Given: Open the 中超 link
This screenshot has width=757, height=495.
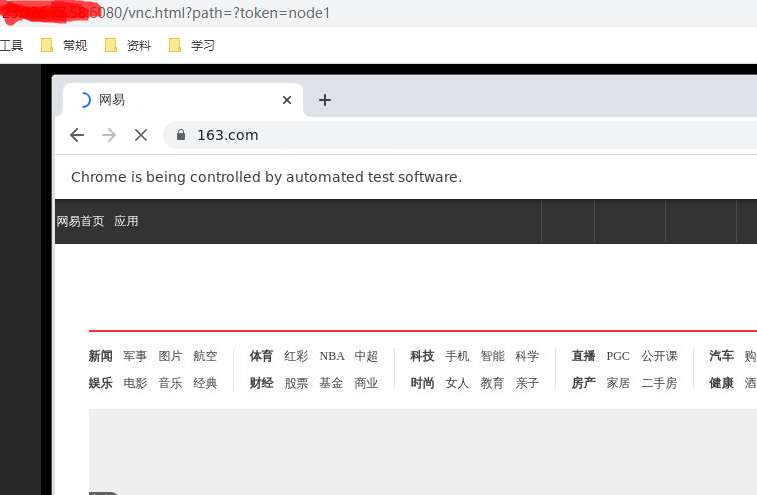Looking at the screenshot, I should point(366,356).
